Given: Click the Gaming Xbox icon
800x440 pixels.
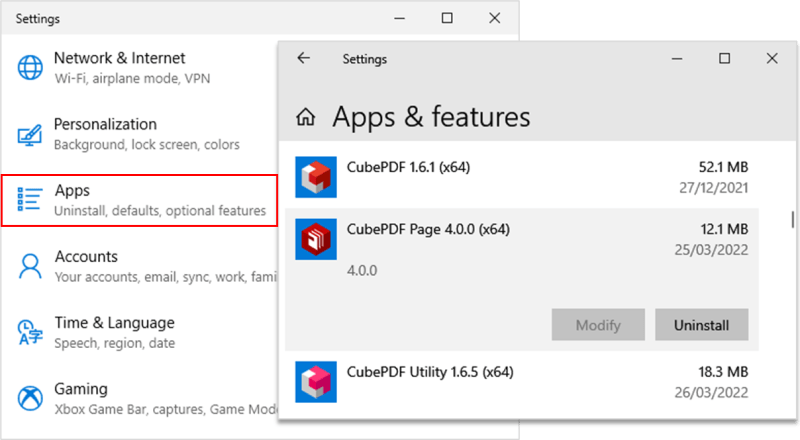Looking at the screenshot, I should coord(30,398).
